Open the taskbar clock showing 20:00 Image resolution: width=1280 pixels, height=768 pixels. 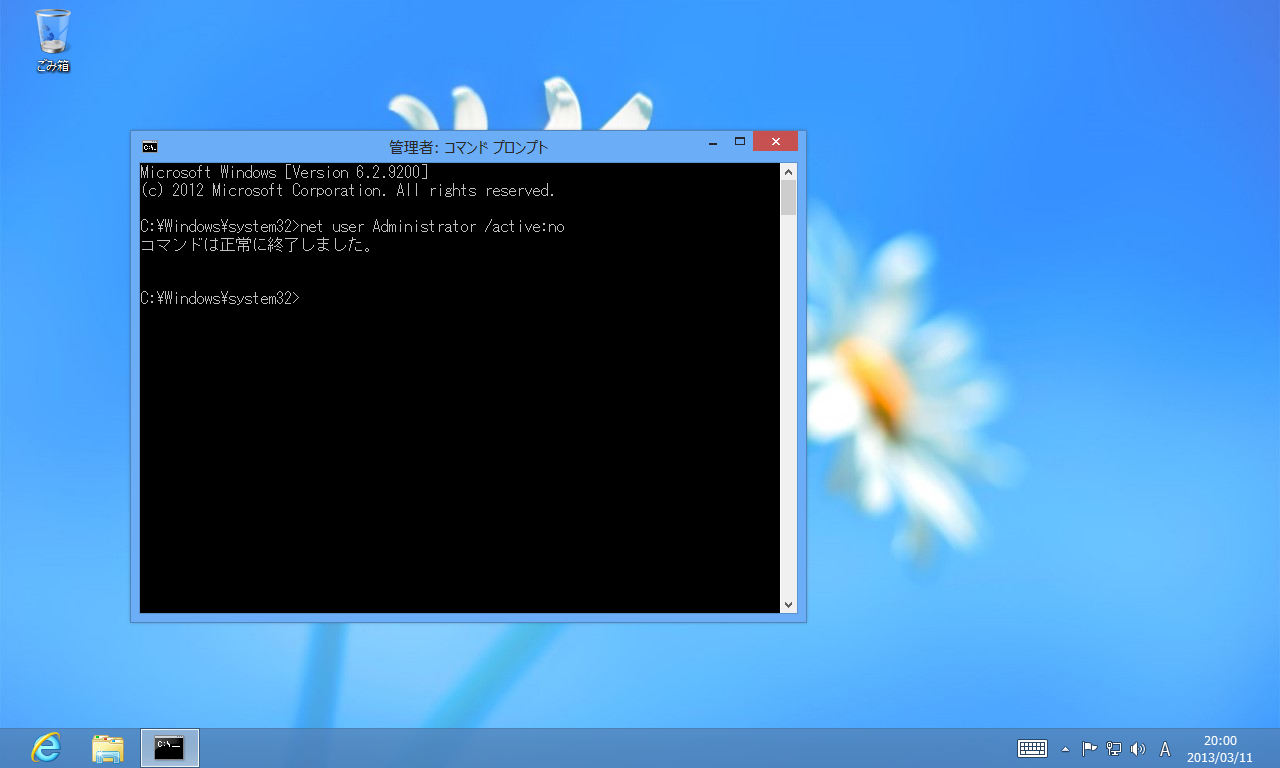(x=1219, y=748)
